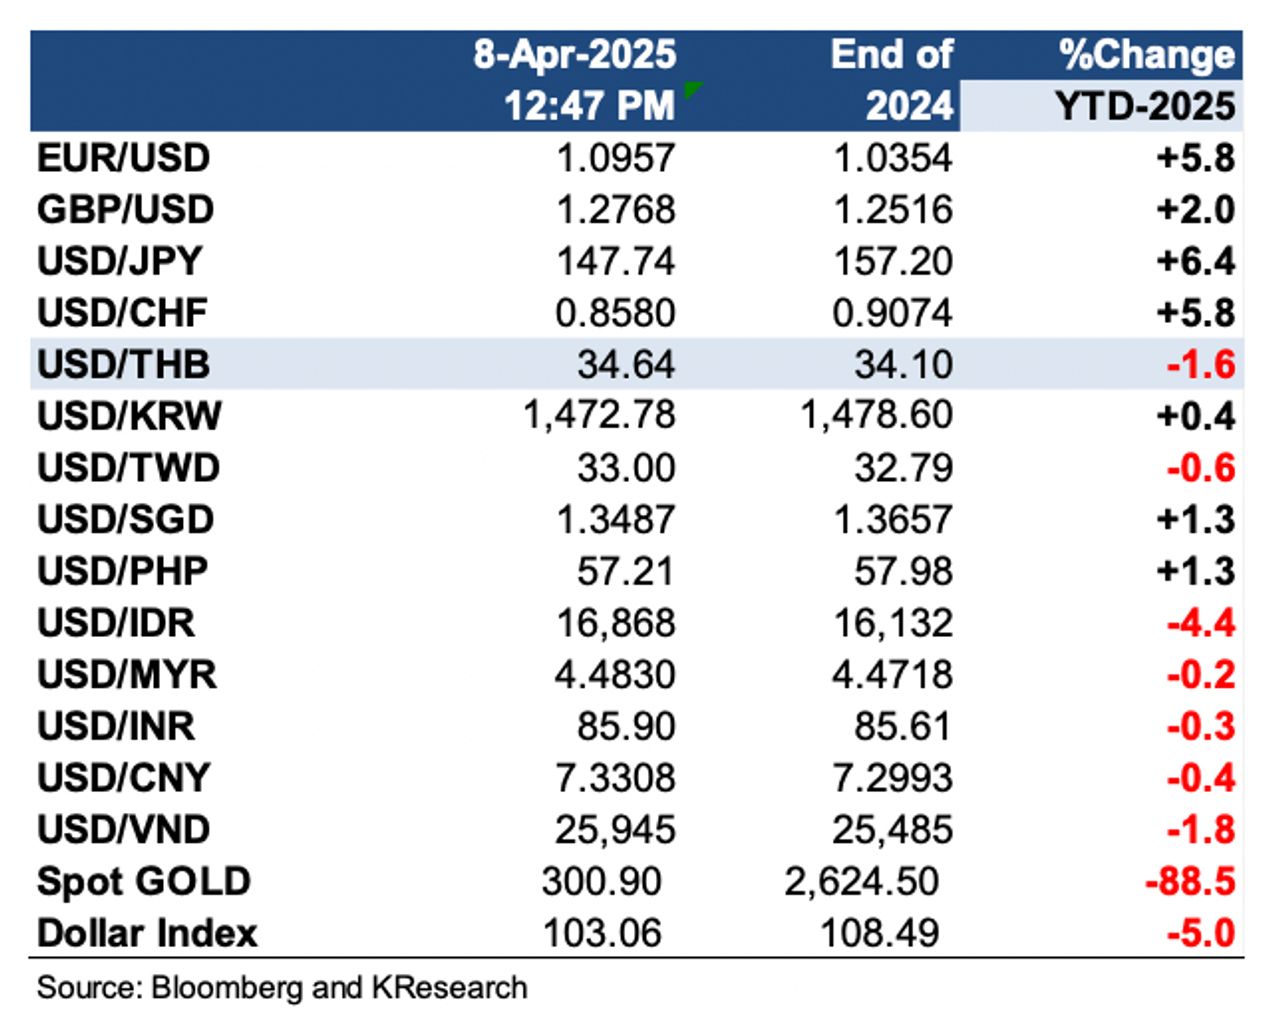
Task: Select the USD/KRW end-2024 value 1,478.60
Action: coord(876,415)
